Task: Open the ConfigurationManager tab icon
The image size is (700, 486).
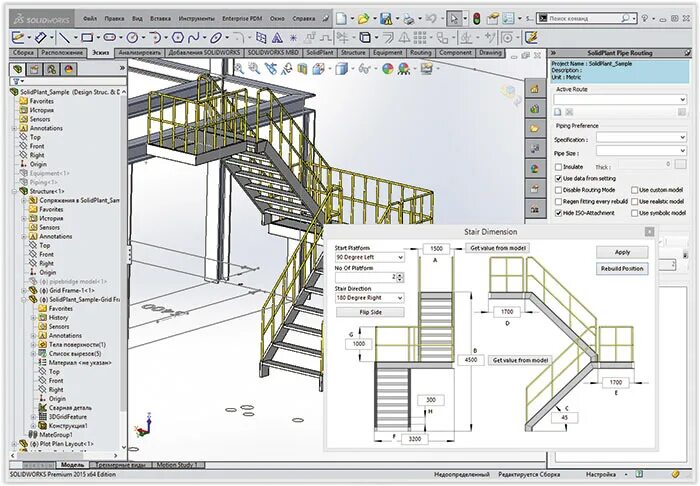Action: tap(52, 69)
